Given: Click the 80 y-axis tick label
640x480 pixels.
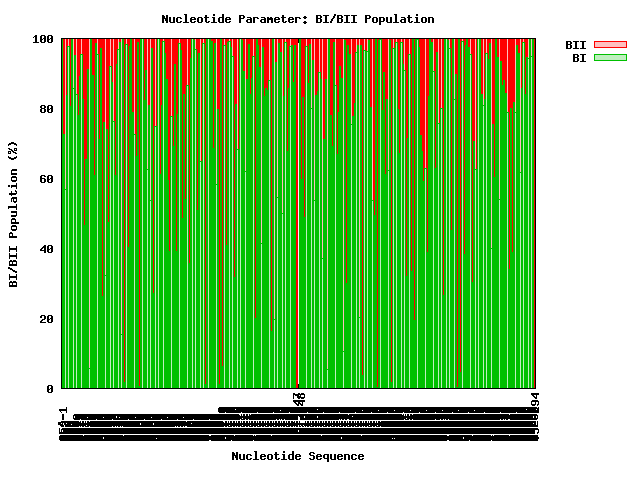Looking at the screenshot, I should click(47, 109).
